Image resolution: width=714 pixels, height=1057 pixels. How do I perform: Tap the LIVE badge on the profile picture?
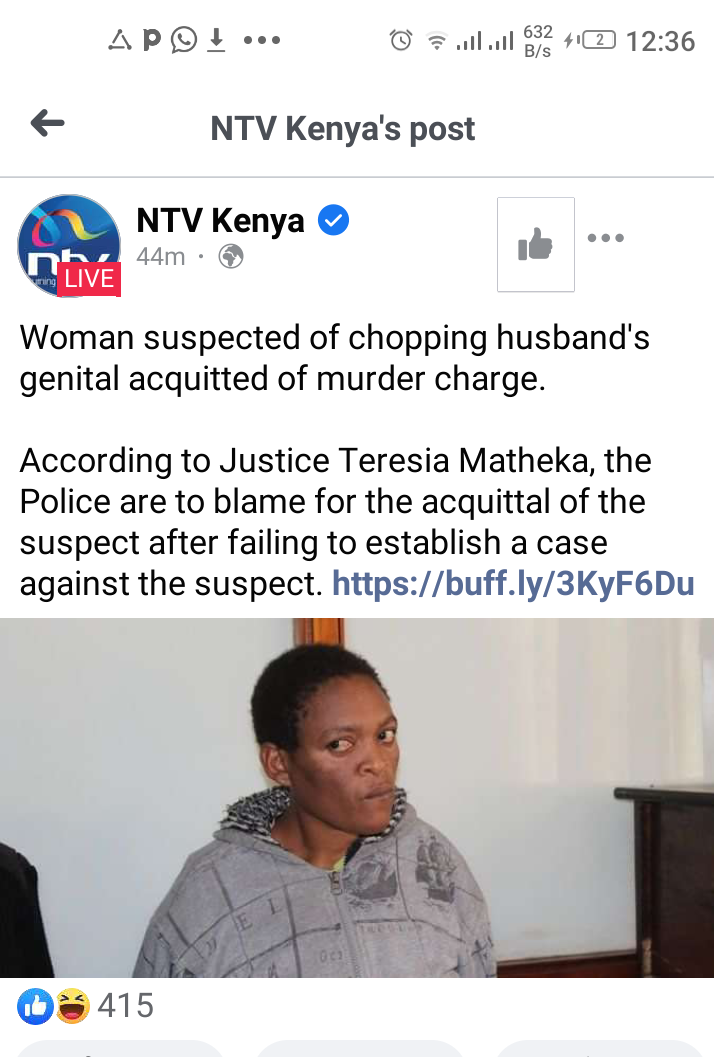point(89,279)
